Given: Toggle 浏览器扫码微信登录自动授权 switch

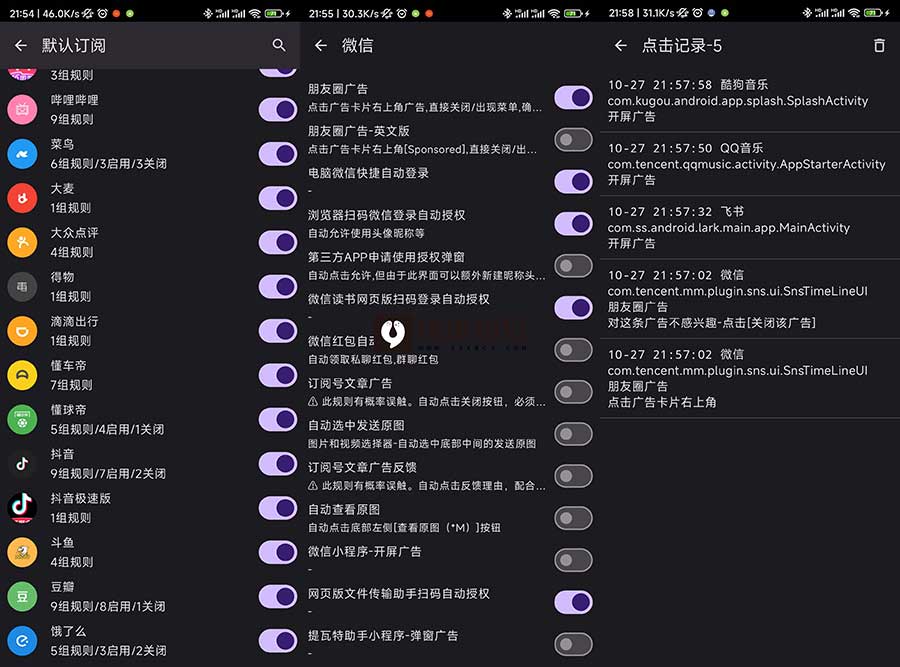Looking at the screenshot, I should [573, 224].
